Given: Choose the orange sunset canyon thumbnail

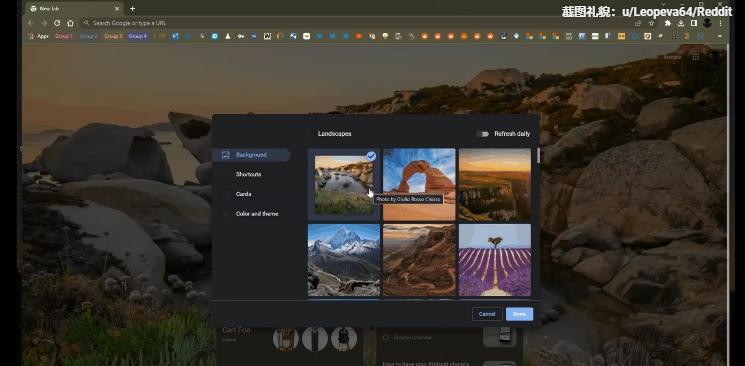Looking at the screenshot, I should pos(495,184).
